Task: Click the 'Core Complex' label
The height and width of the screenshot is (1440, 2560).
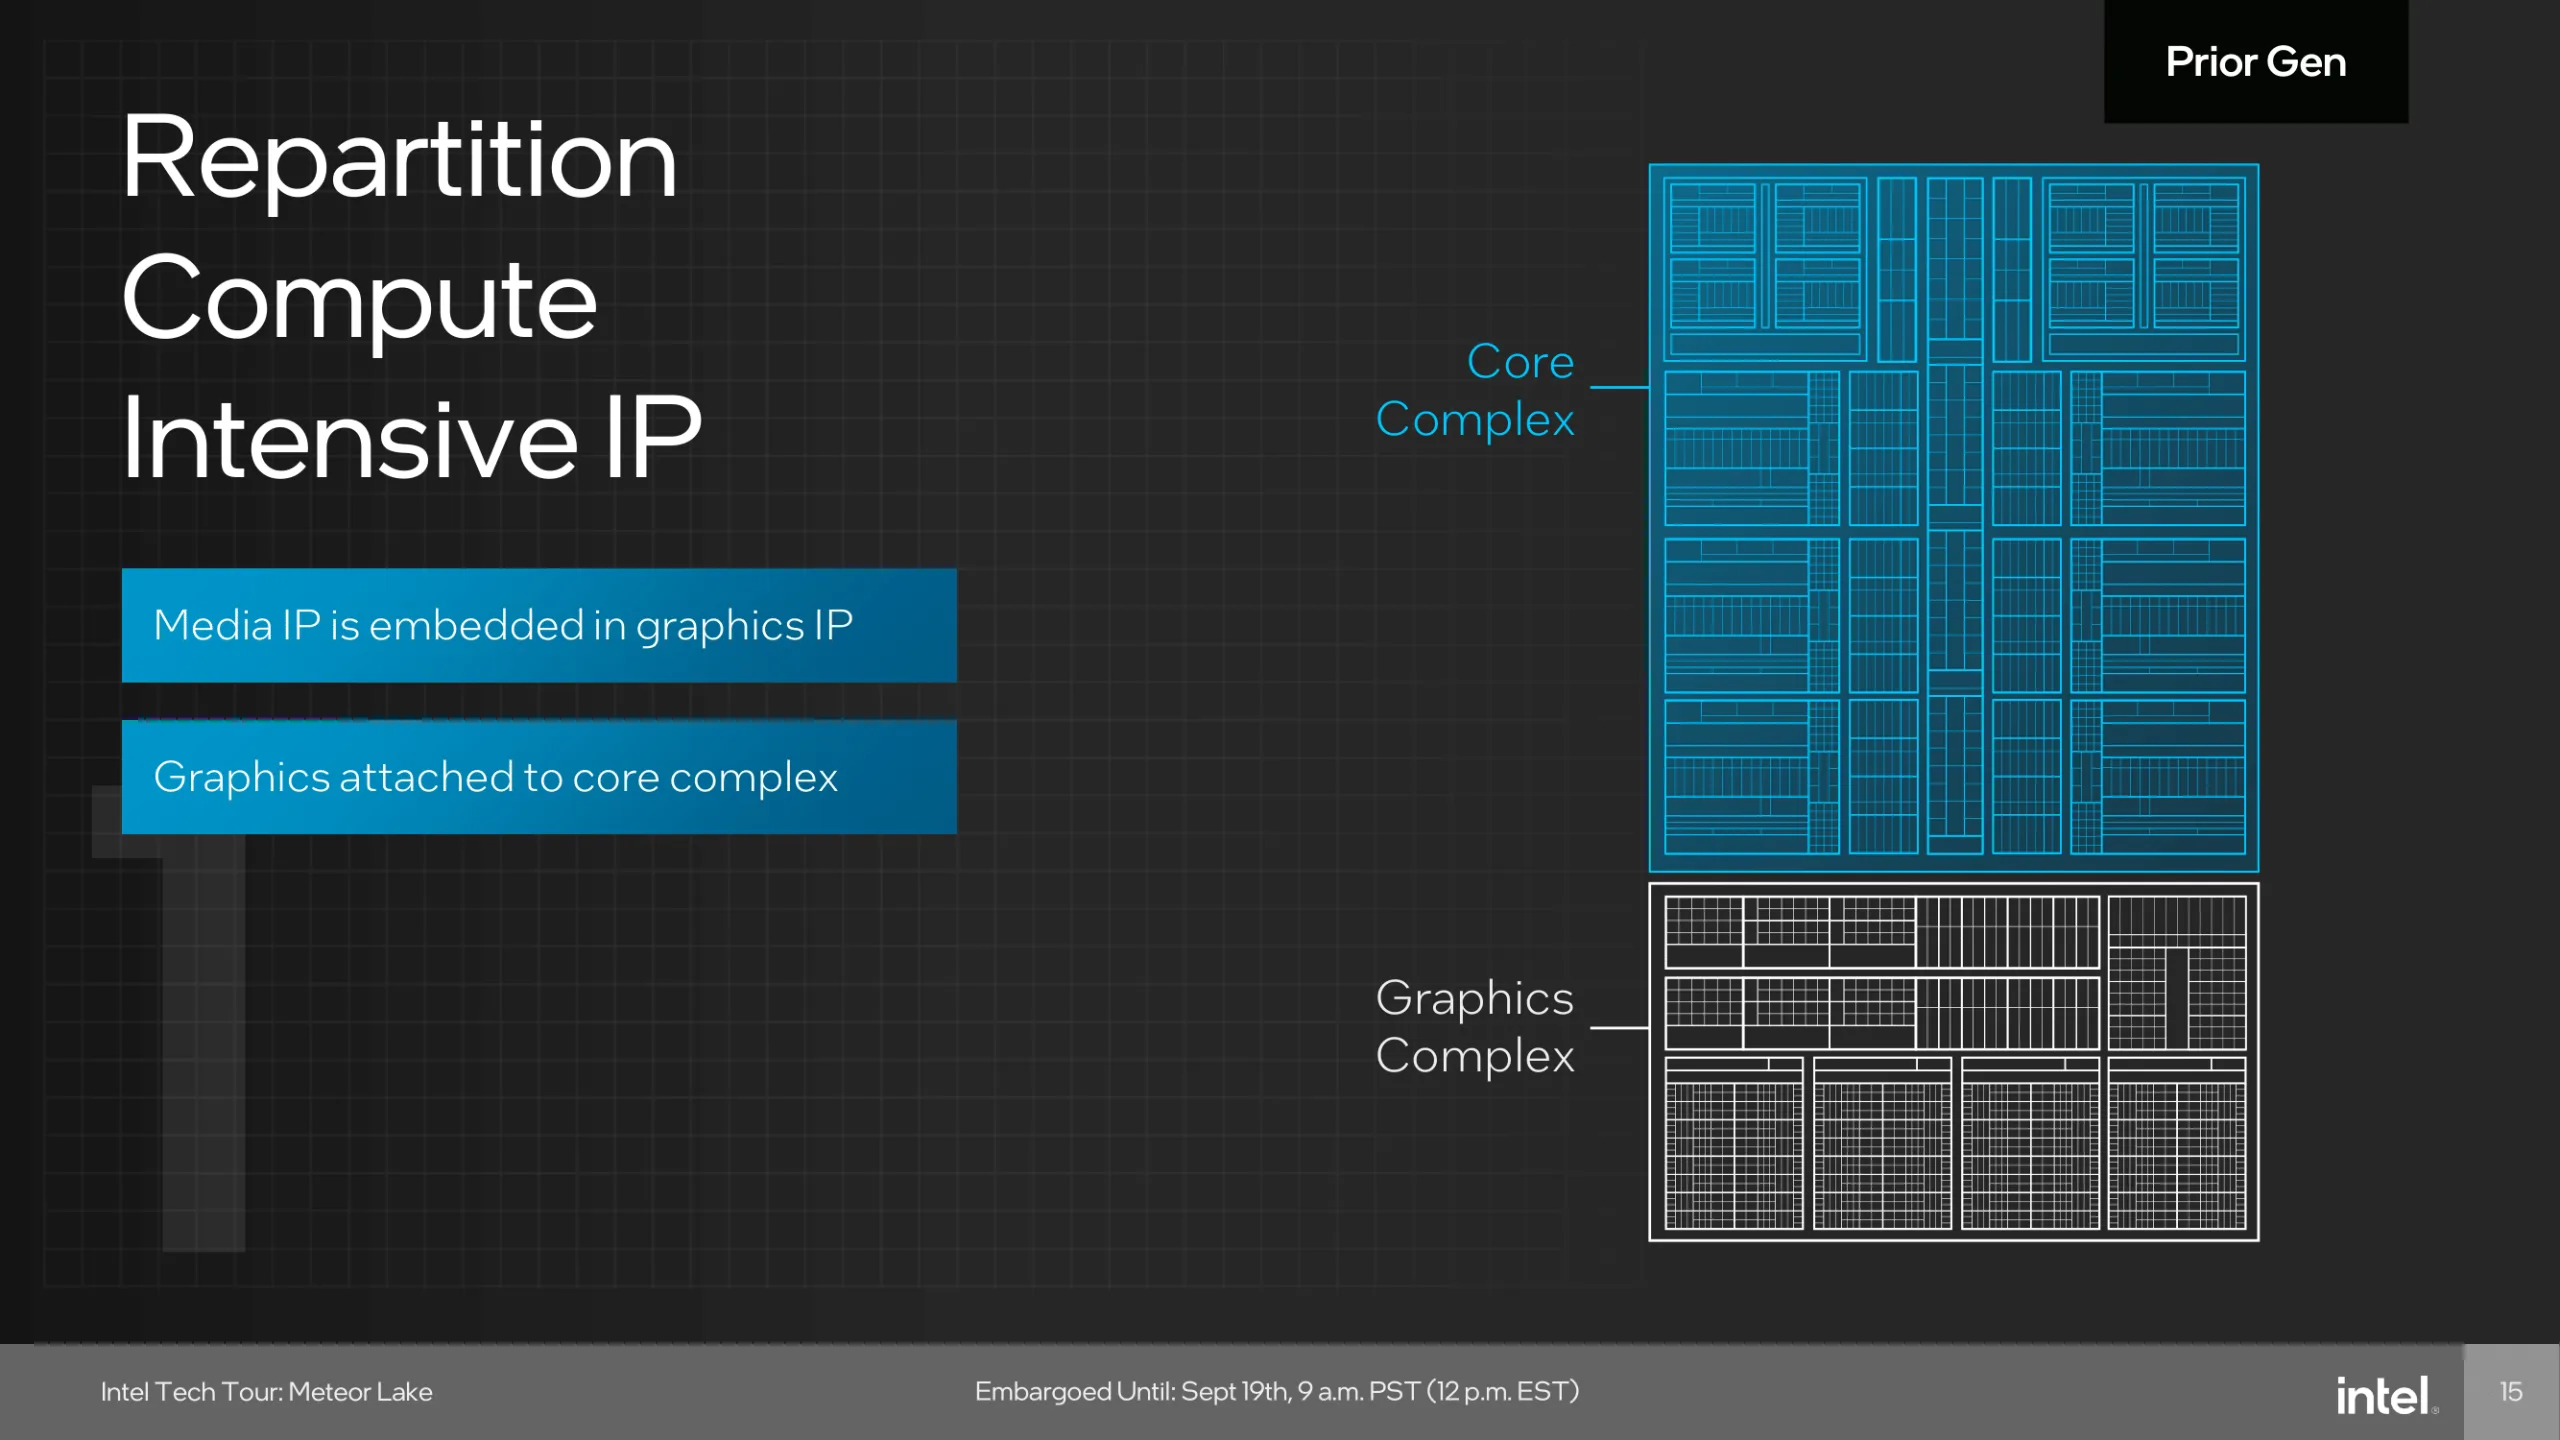Action: point(1475,390)
